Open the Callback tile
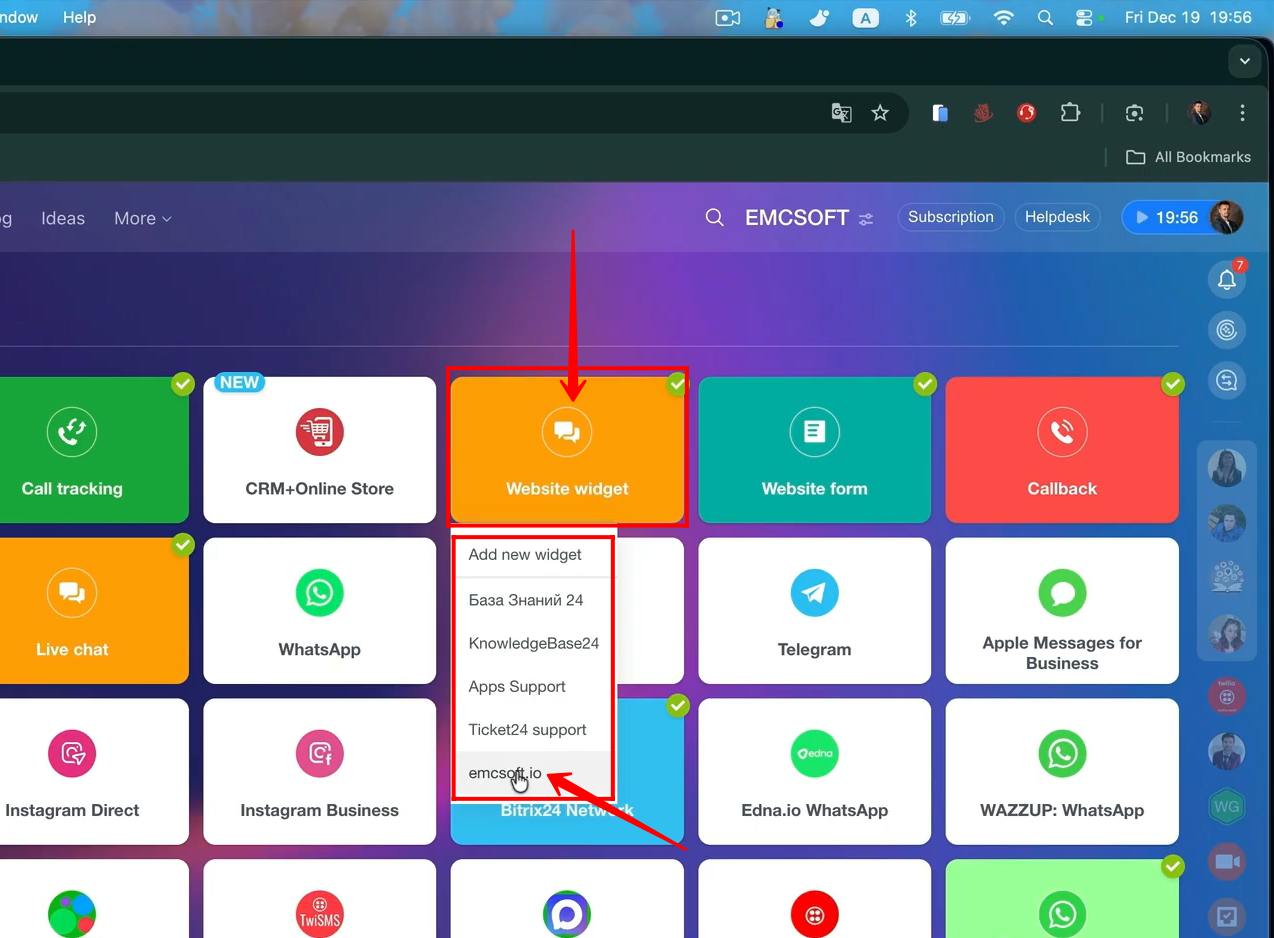The image size is (1274, 938). (x=1061, y=450)
